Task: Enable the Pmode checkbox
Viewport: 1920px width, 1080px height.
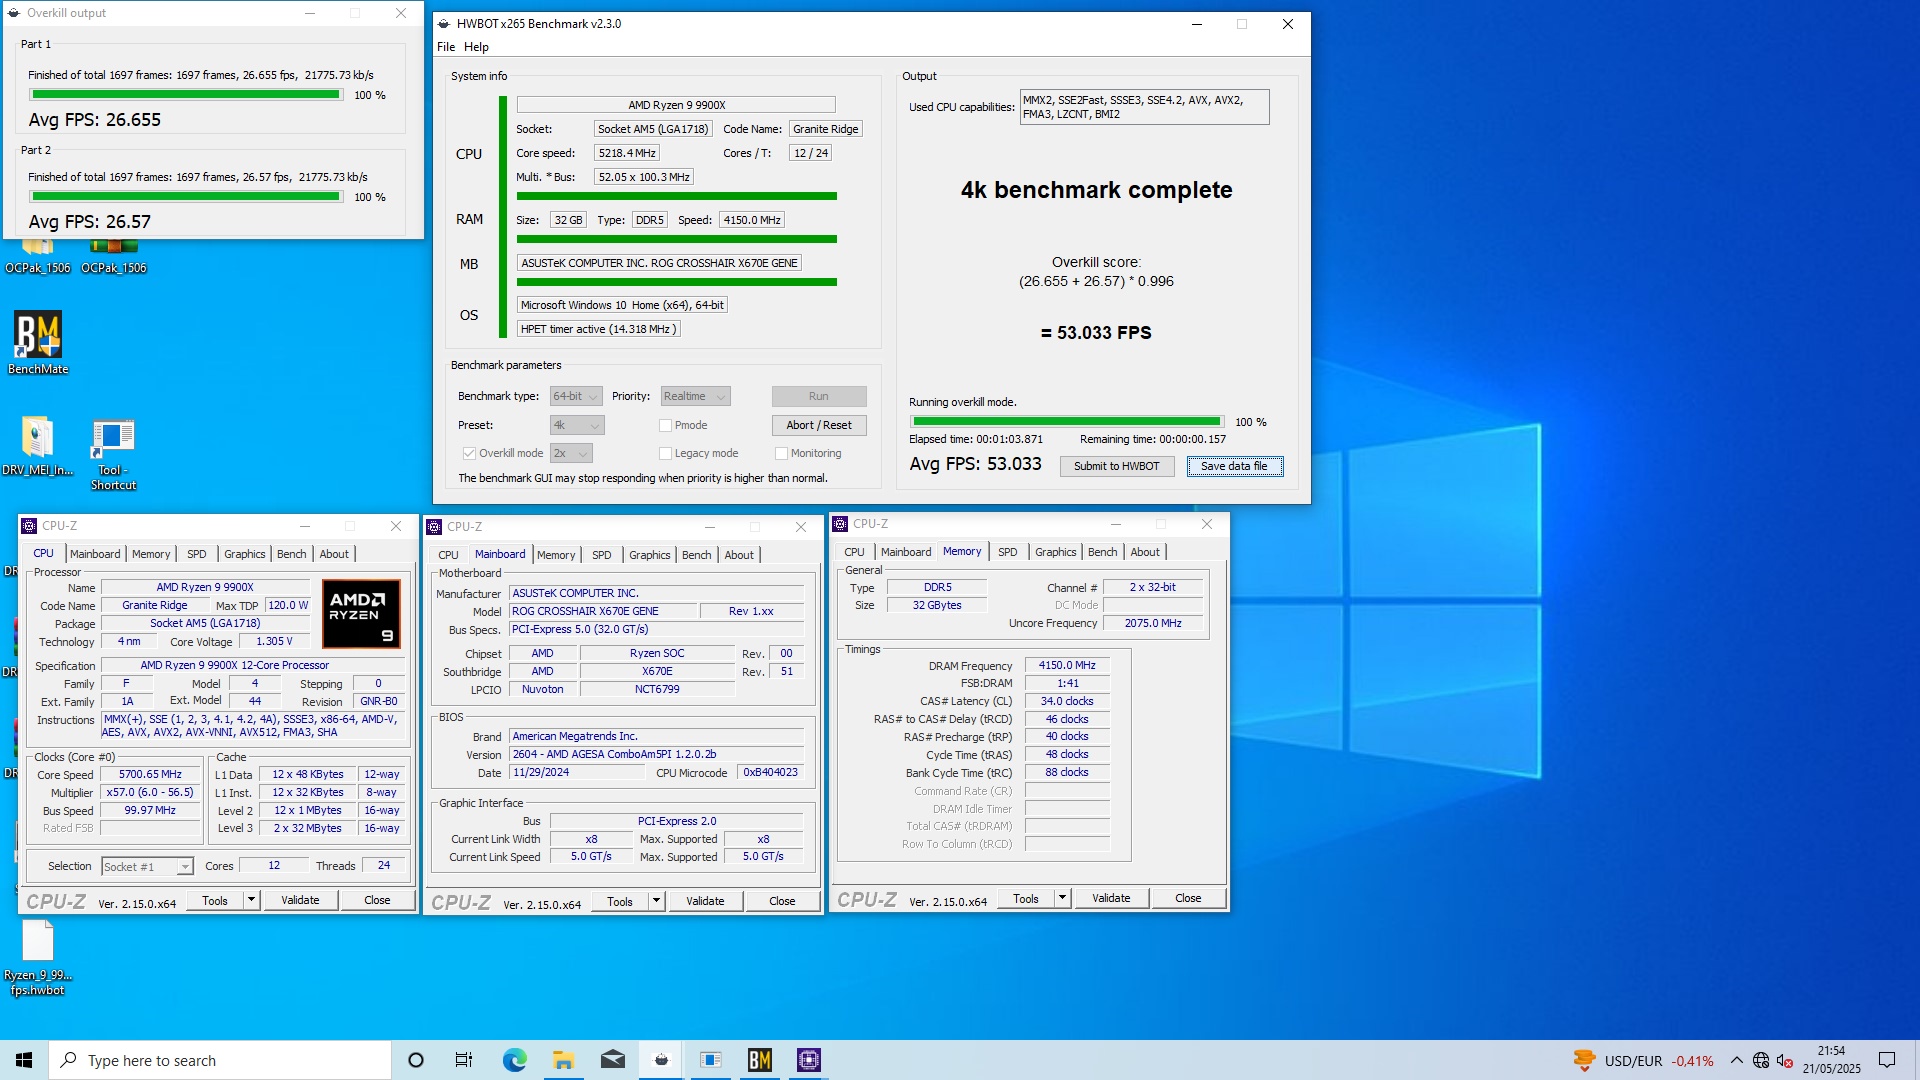Action: (665, 425)
